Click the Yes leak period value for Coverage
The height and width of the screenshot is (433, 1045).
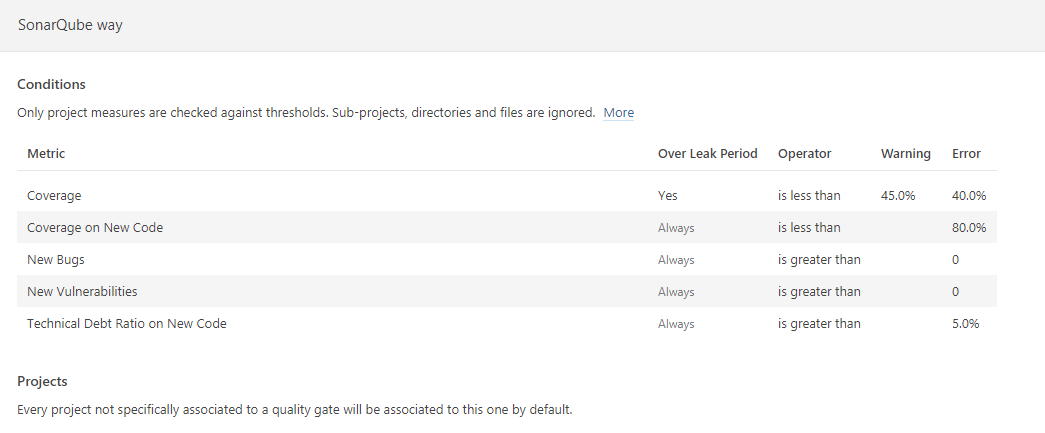click(x=667, y=196)
